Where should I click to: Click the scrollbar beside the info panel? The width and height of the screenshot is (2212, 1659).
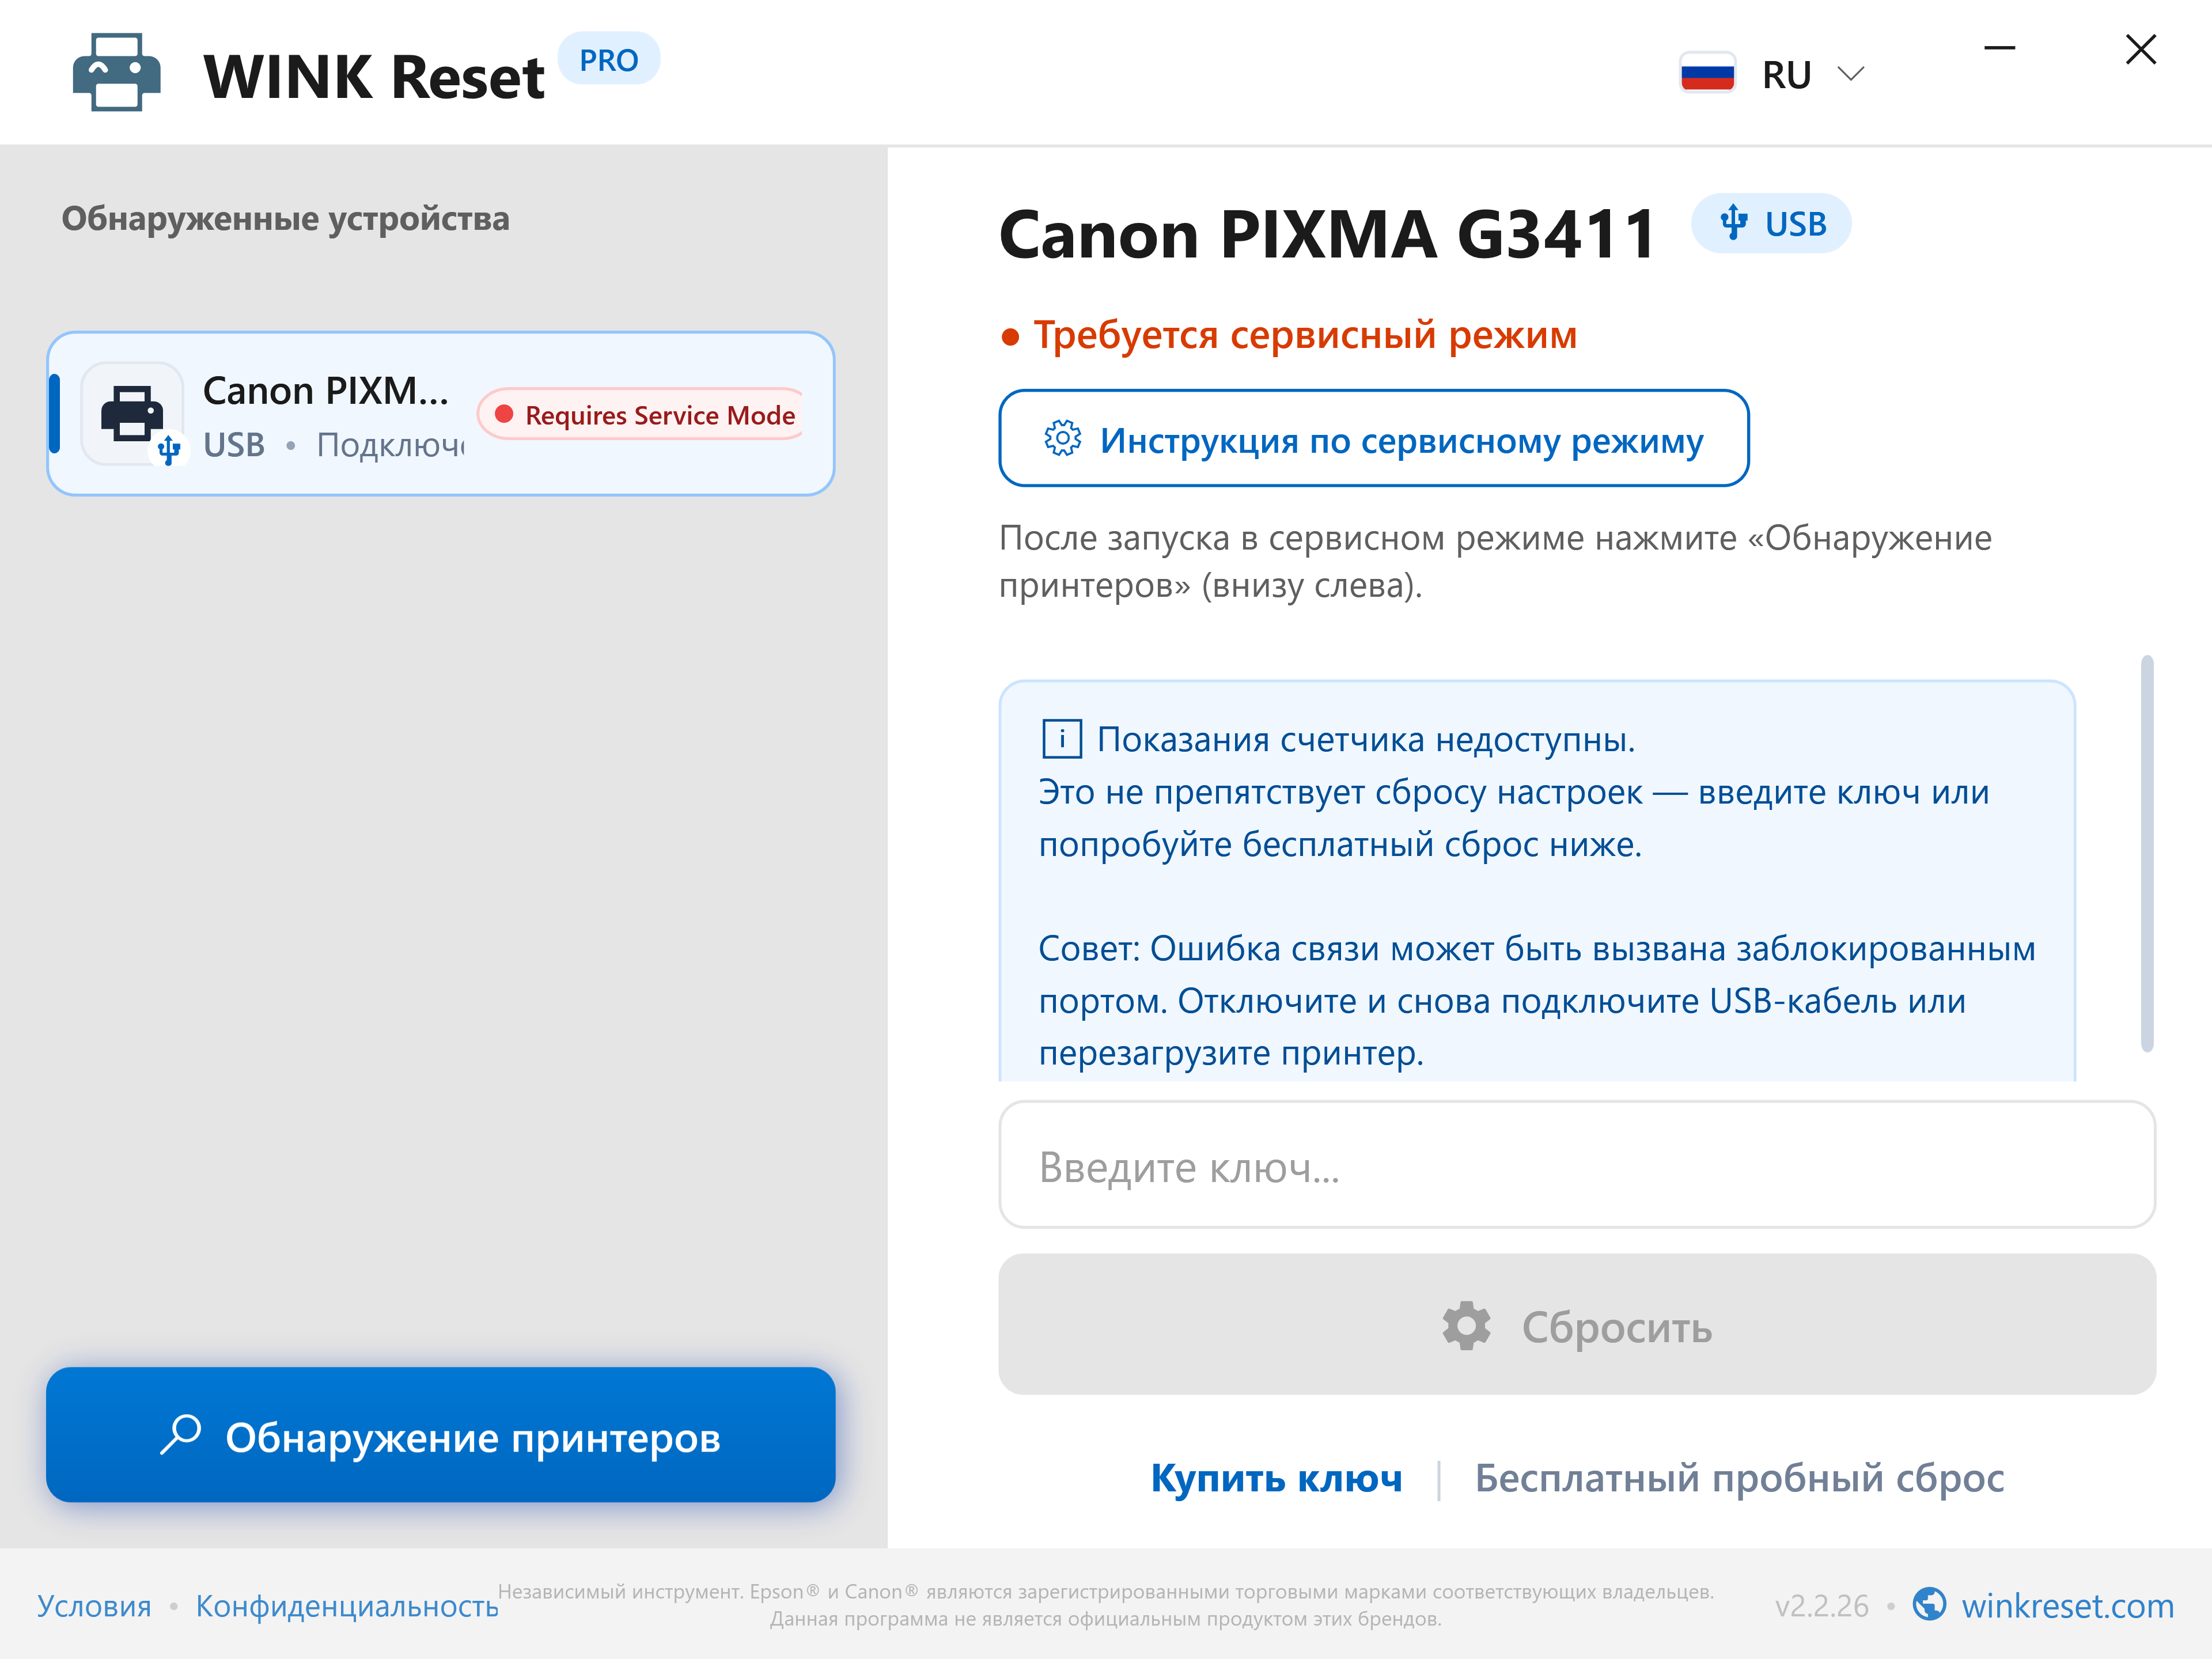point(2147,853)
